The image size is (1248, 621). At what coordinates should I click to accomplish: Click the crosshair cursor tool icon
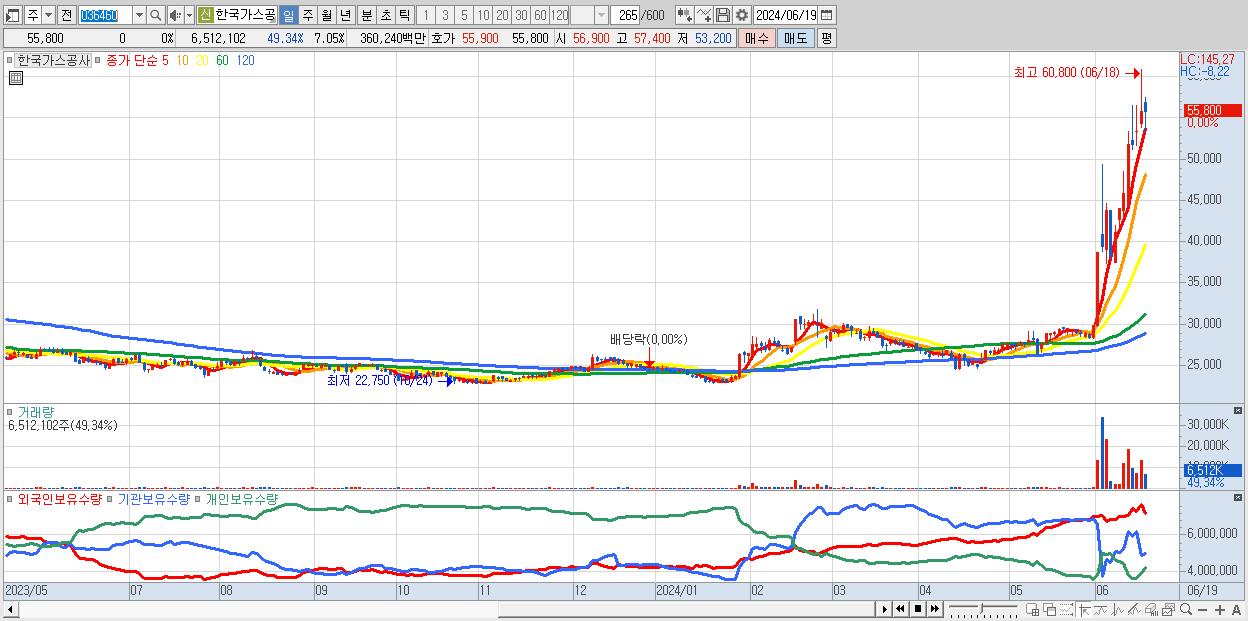click(x=1084, y=609)
